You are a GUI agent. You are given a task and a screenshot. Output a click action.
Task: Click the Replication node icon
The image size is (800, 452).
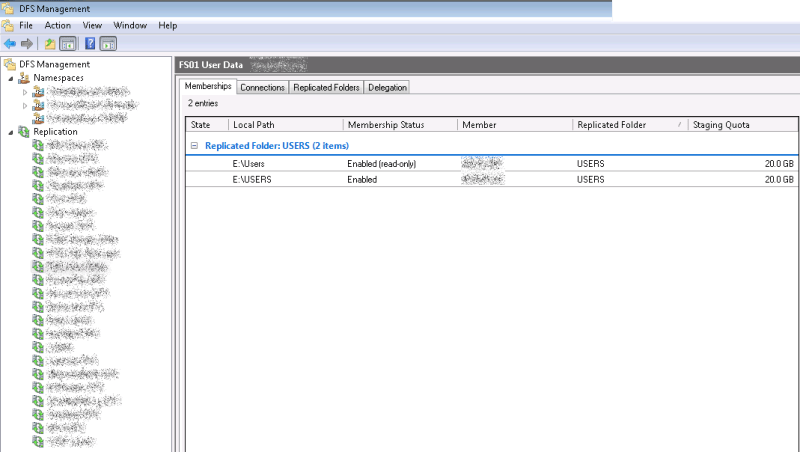coord(24,132)
